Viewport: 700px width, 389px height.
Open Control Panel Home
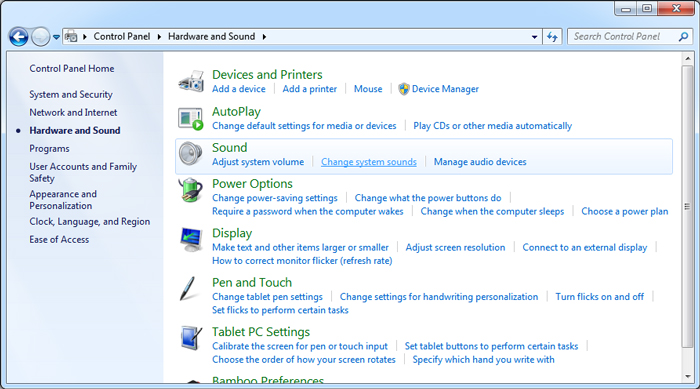point(72,68)
